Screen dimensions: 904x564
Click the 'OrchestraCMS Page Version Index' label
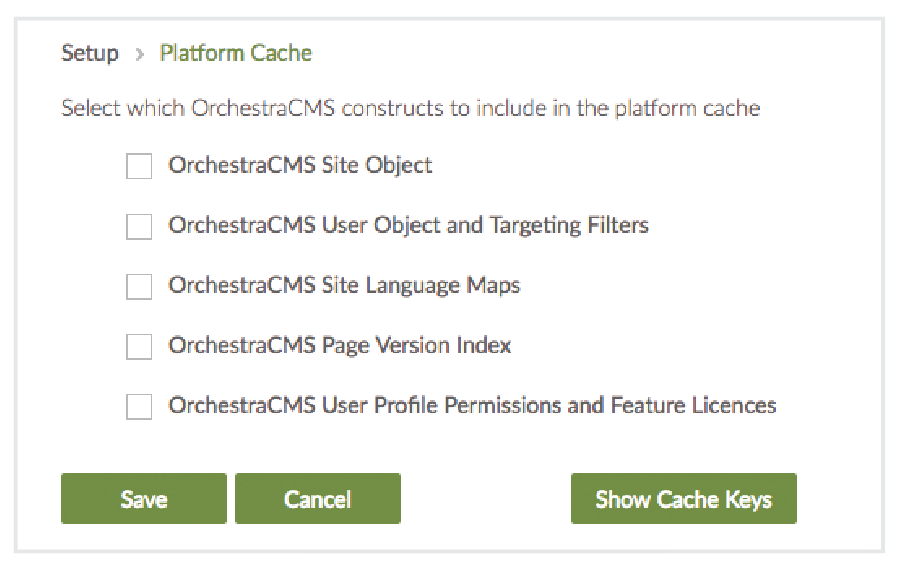340,346
